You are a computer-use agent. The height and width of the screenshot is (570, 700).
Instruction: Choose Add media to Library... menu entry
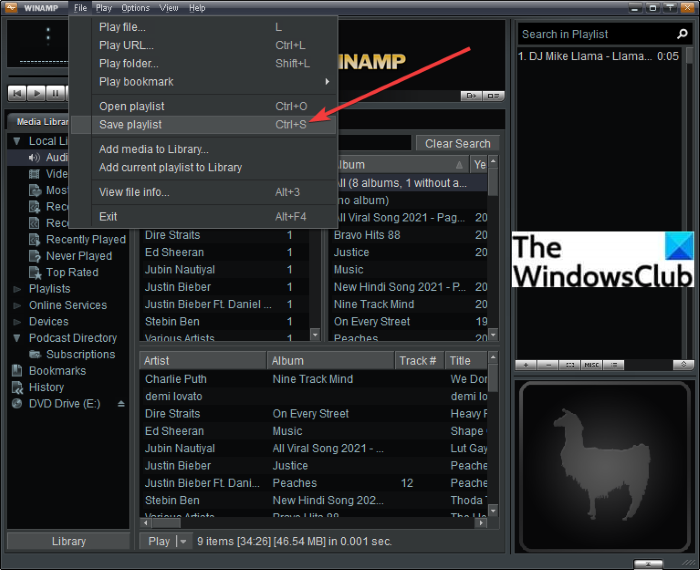(203, 149)
